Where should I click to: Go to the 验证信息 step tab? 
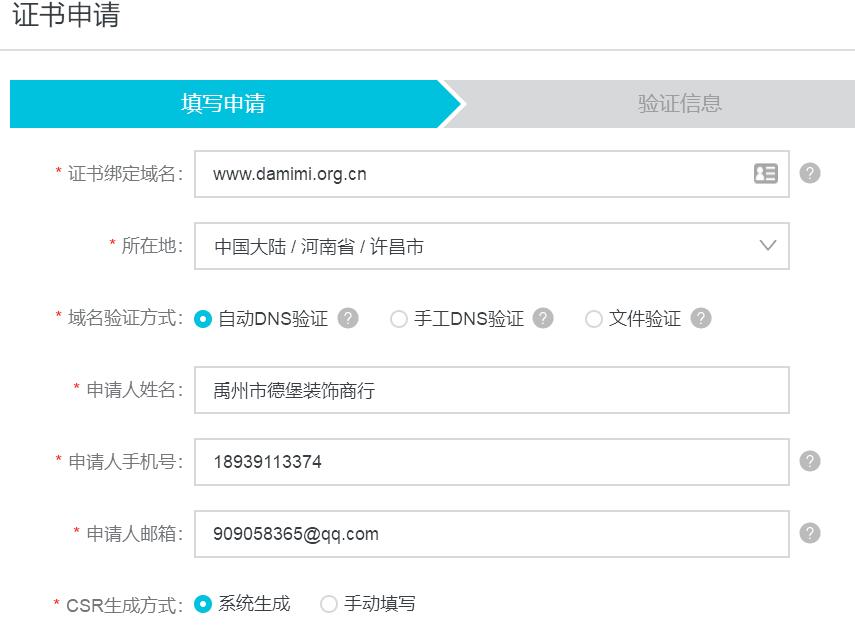tap(680, 104)
